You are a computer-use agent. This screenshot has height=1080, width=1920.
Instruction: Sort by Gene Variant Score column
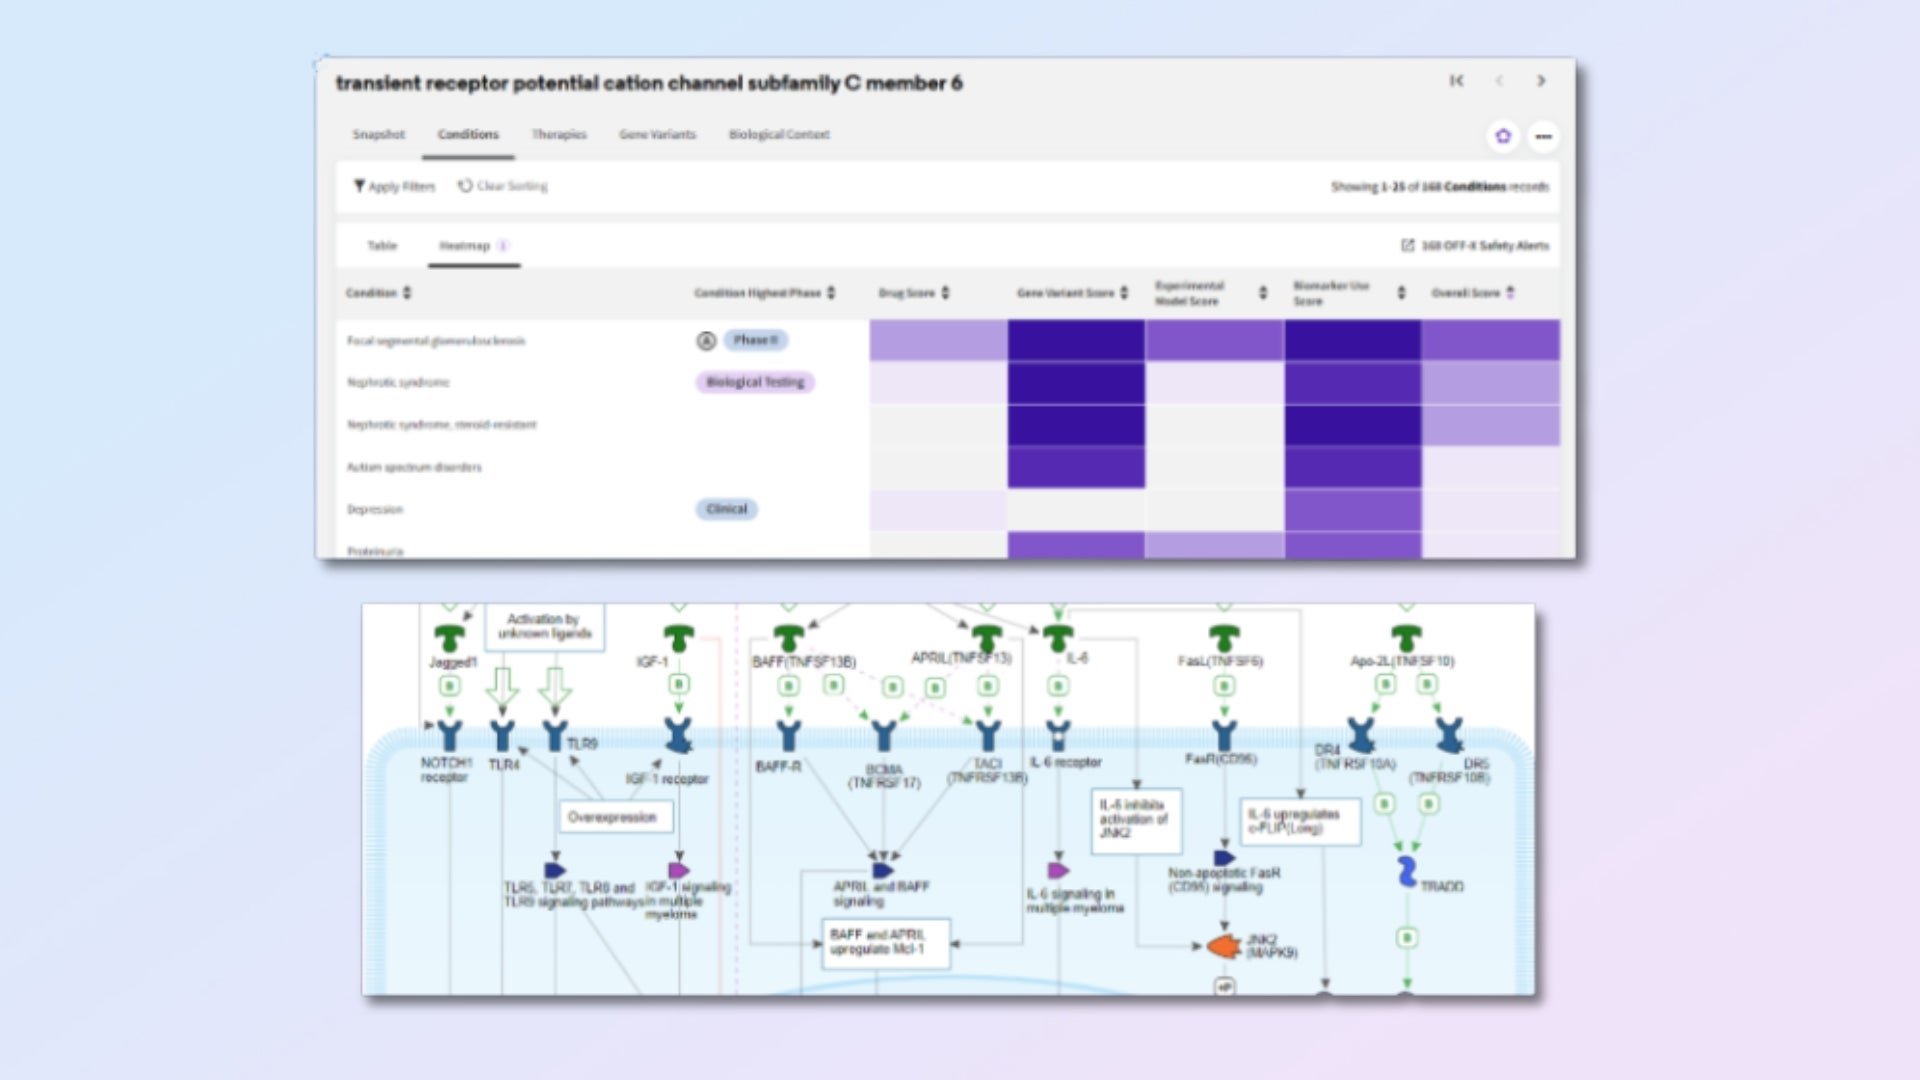[x=1124, y=293]
